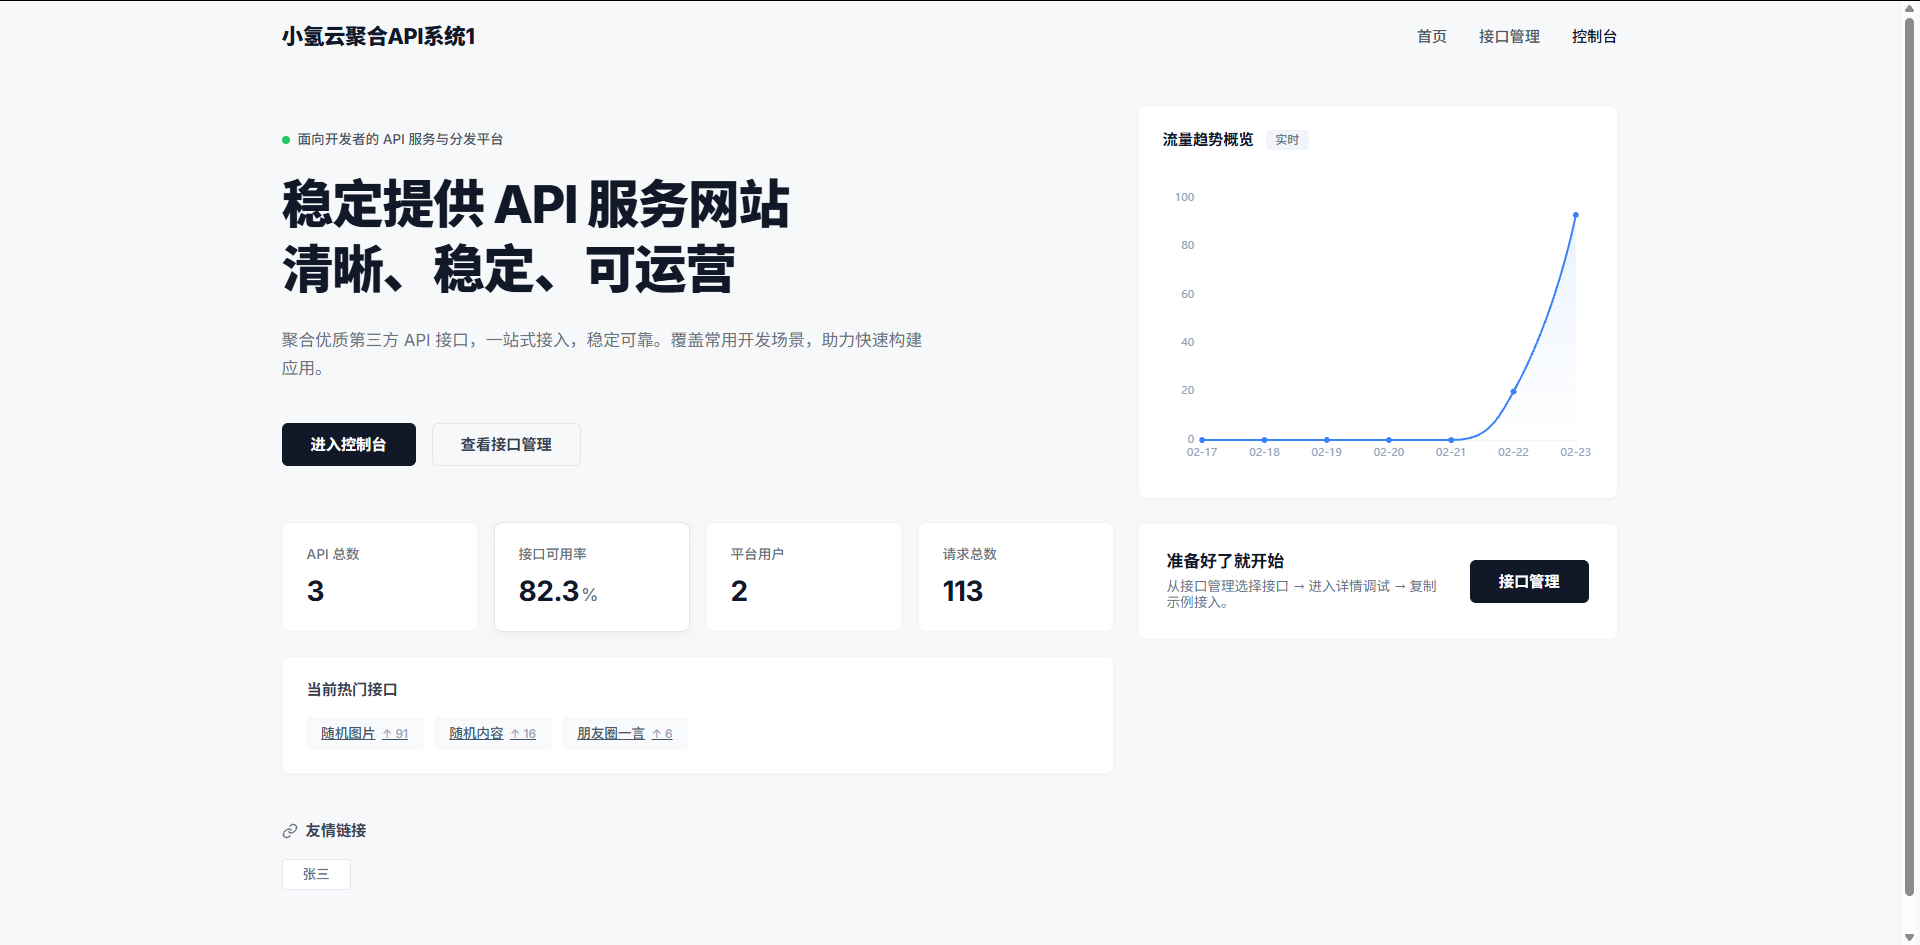Click the site logo 小氢云聚合API系统1
This screenshot has width=1920, height=945.
tap(378, 37)
